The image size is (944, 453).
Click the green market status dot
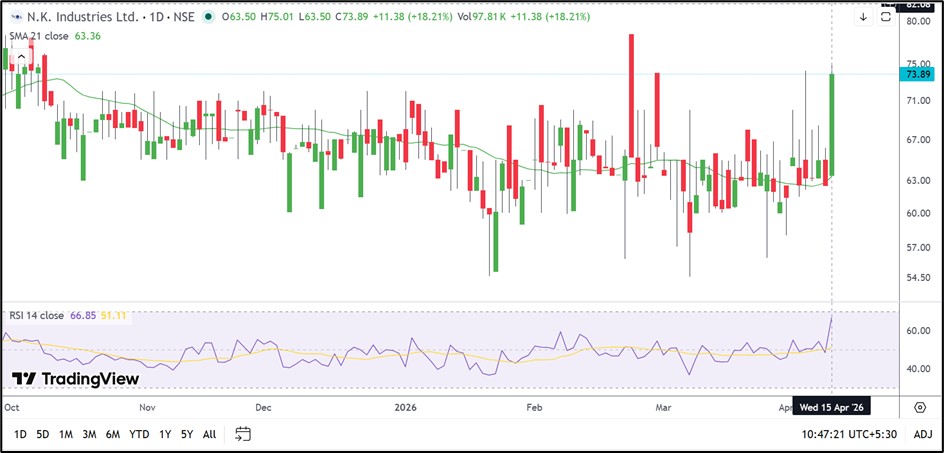pos(207,17)
